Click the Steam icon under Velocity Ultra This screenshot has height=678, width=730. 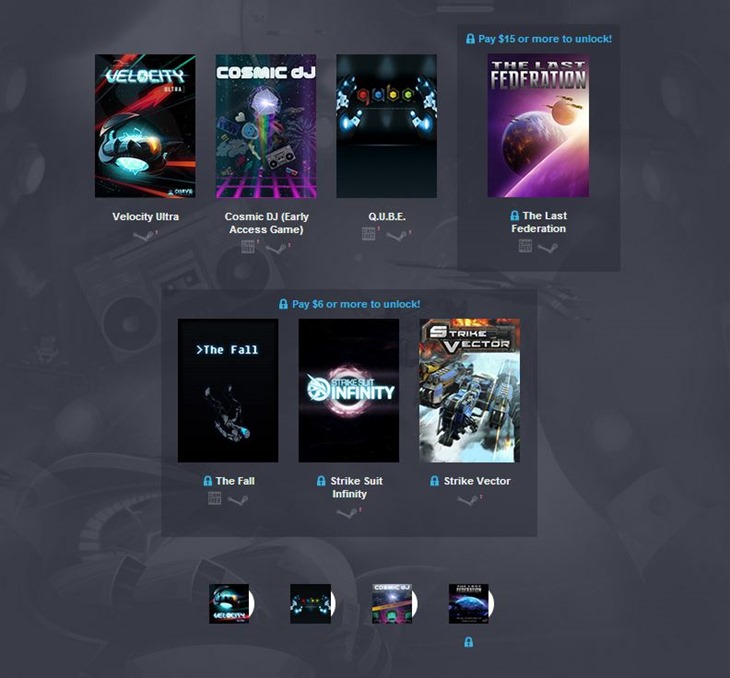[x=142, y=236]
